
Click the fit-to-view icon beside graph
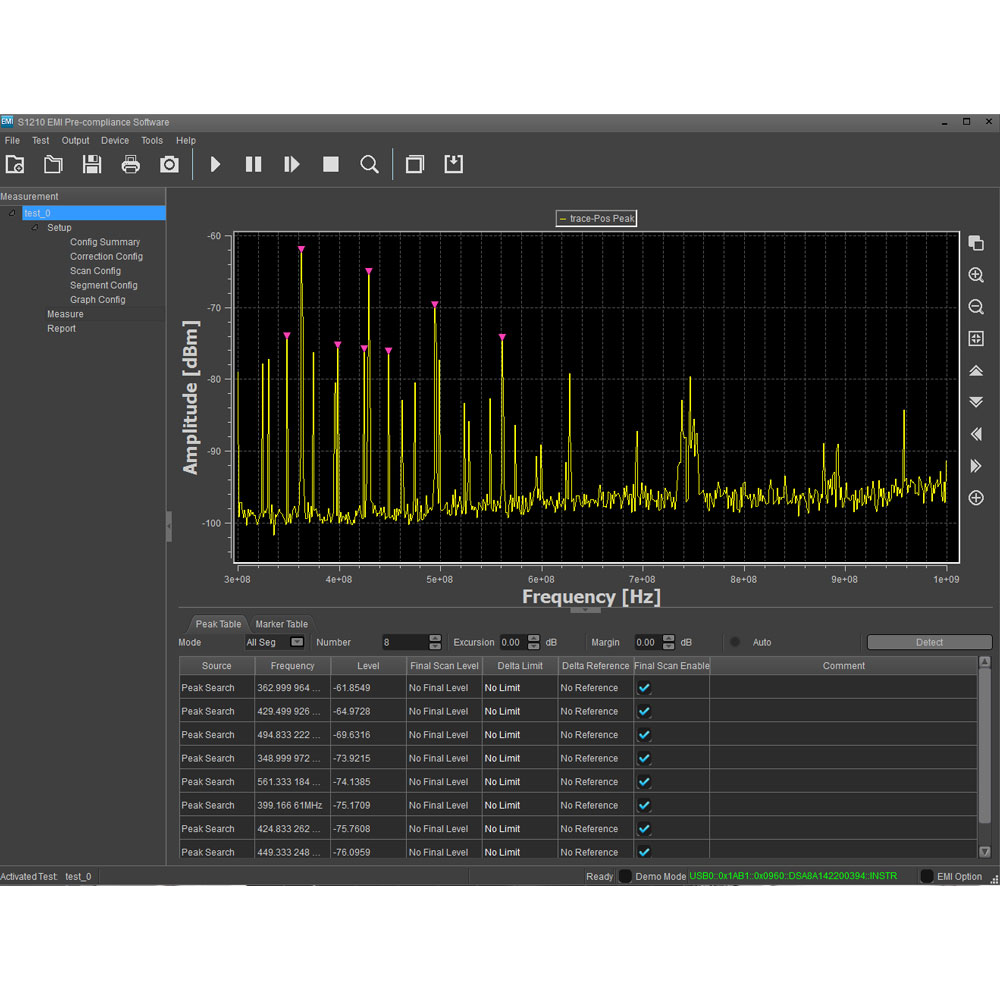tap(976, 339)
